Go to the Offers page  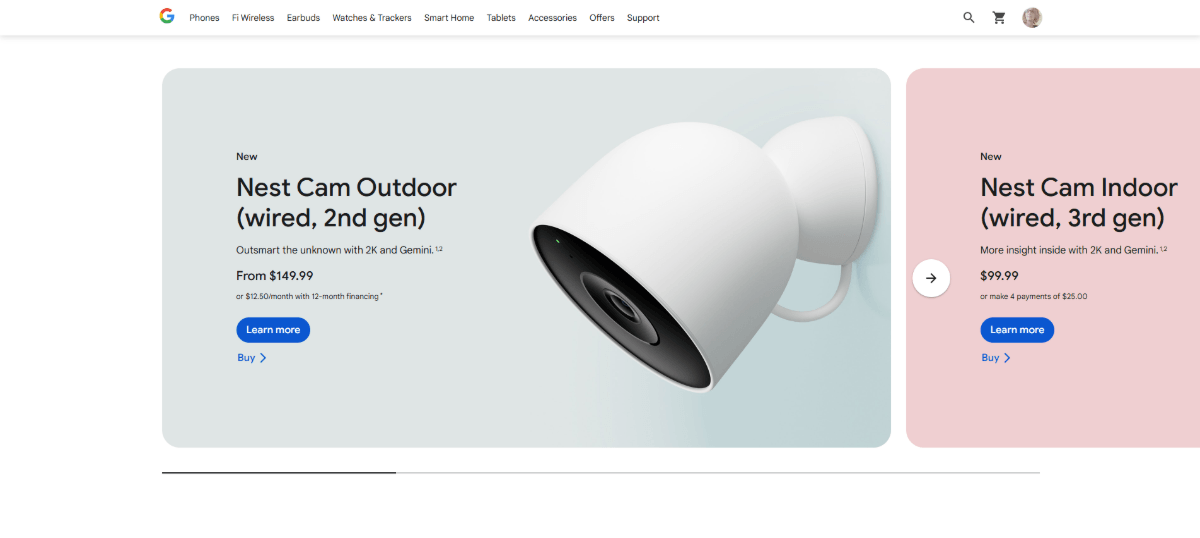[602, 18]
